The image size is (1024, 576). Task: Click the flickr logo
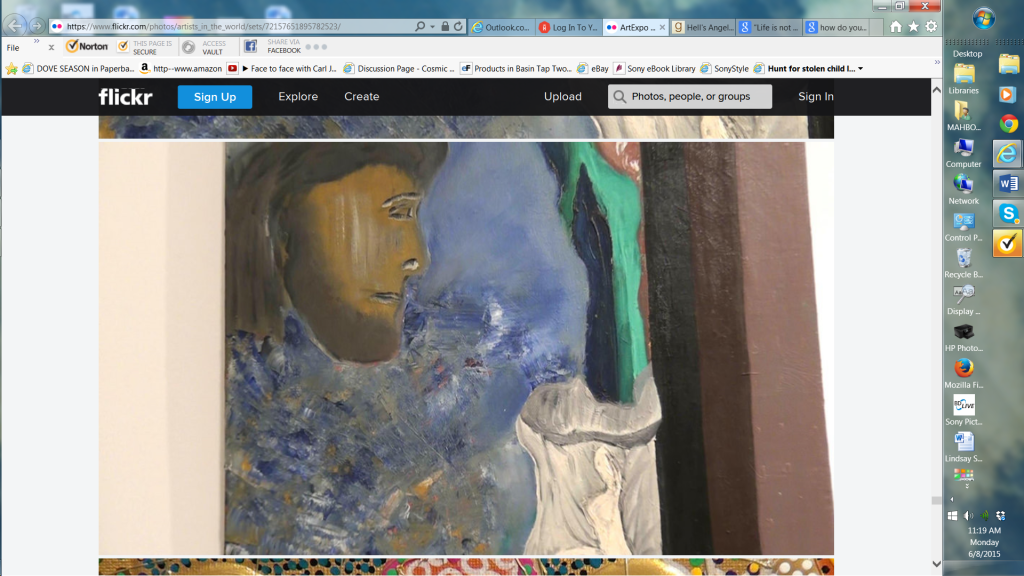tap(124, 97)
